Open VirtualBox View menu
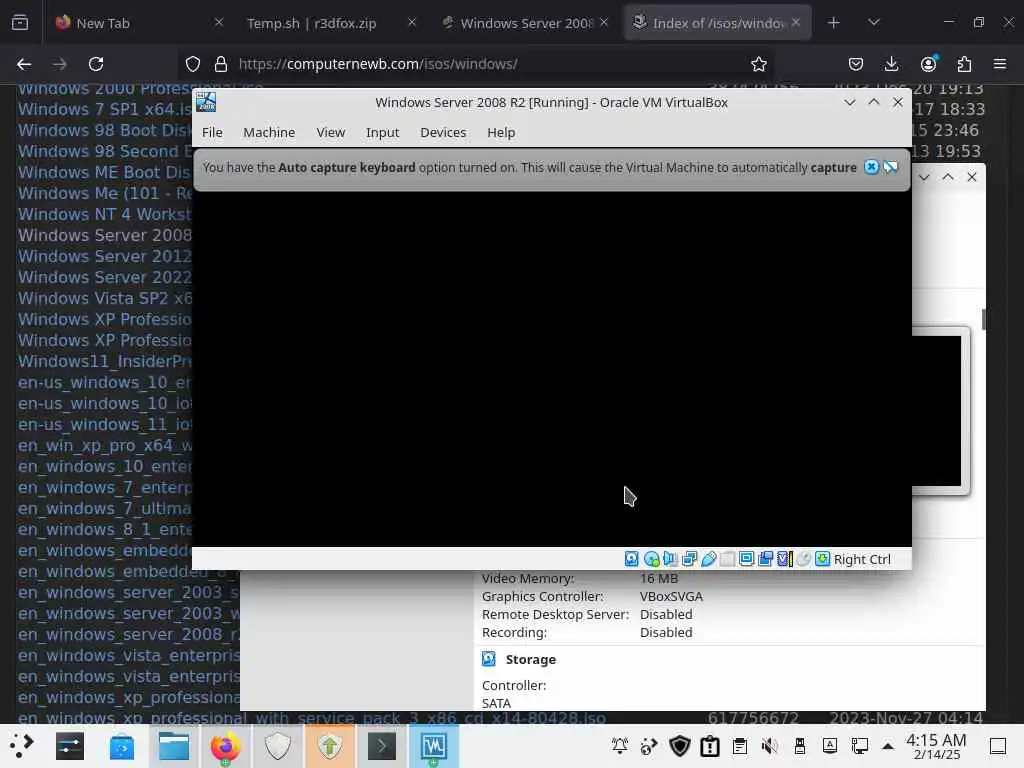 [x=330, y=133]
